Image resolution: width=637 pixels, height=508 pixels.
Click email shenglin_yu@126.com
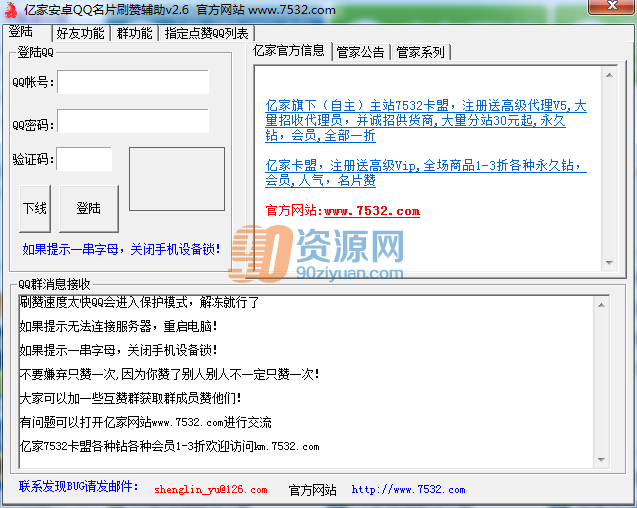pyautogui.click(x=211, y=489)
